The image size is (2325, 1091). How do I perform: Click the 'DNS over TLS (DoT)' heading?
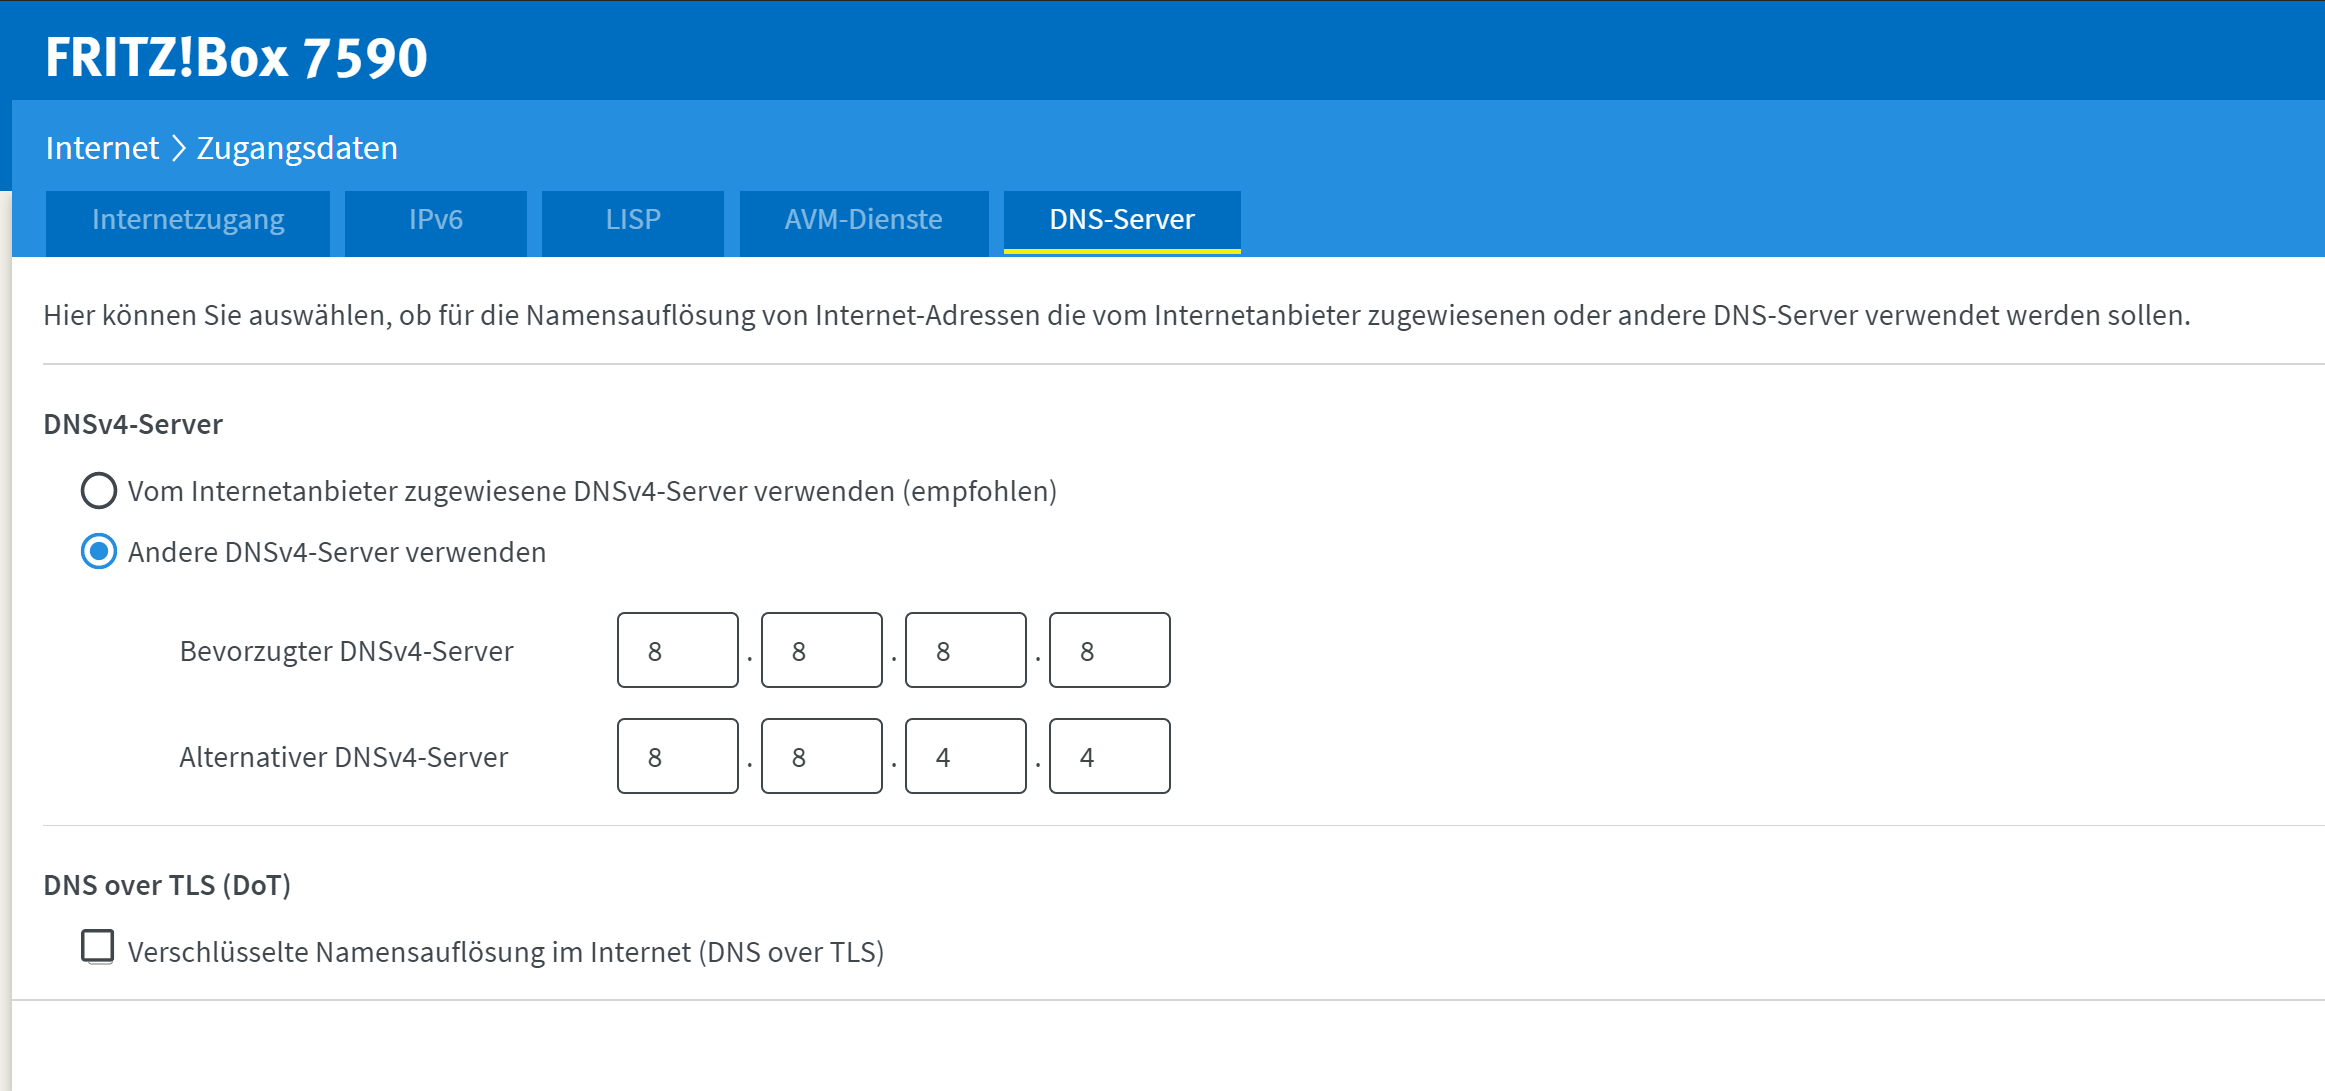[x=167, y=885]
